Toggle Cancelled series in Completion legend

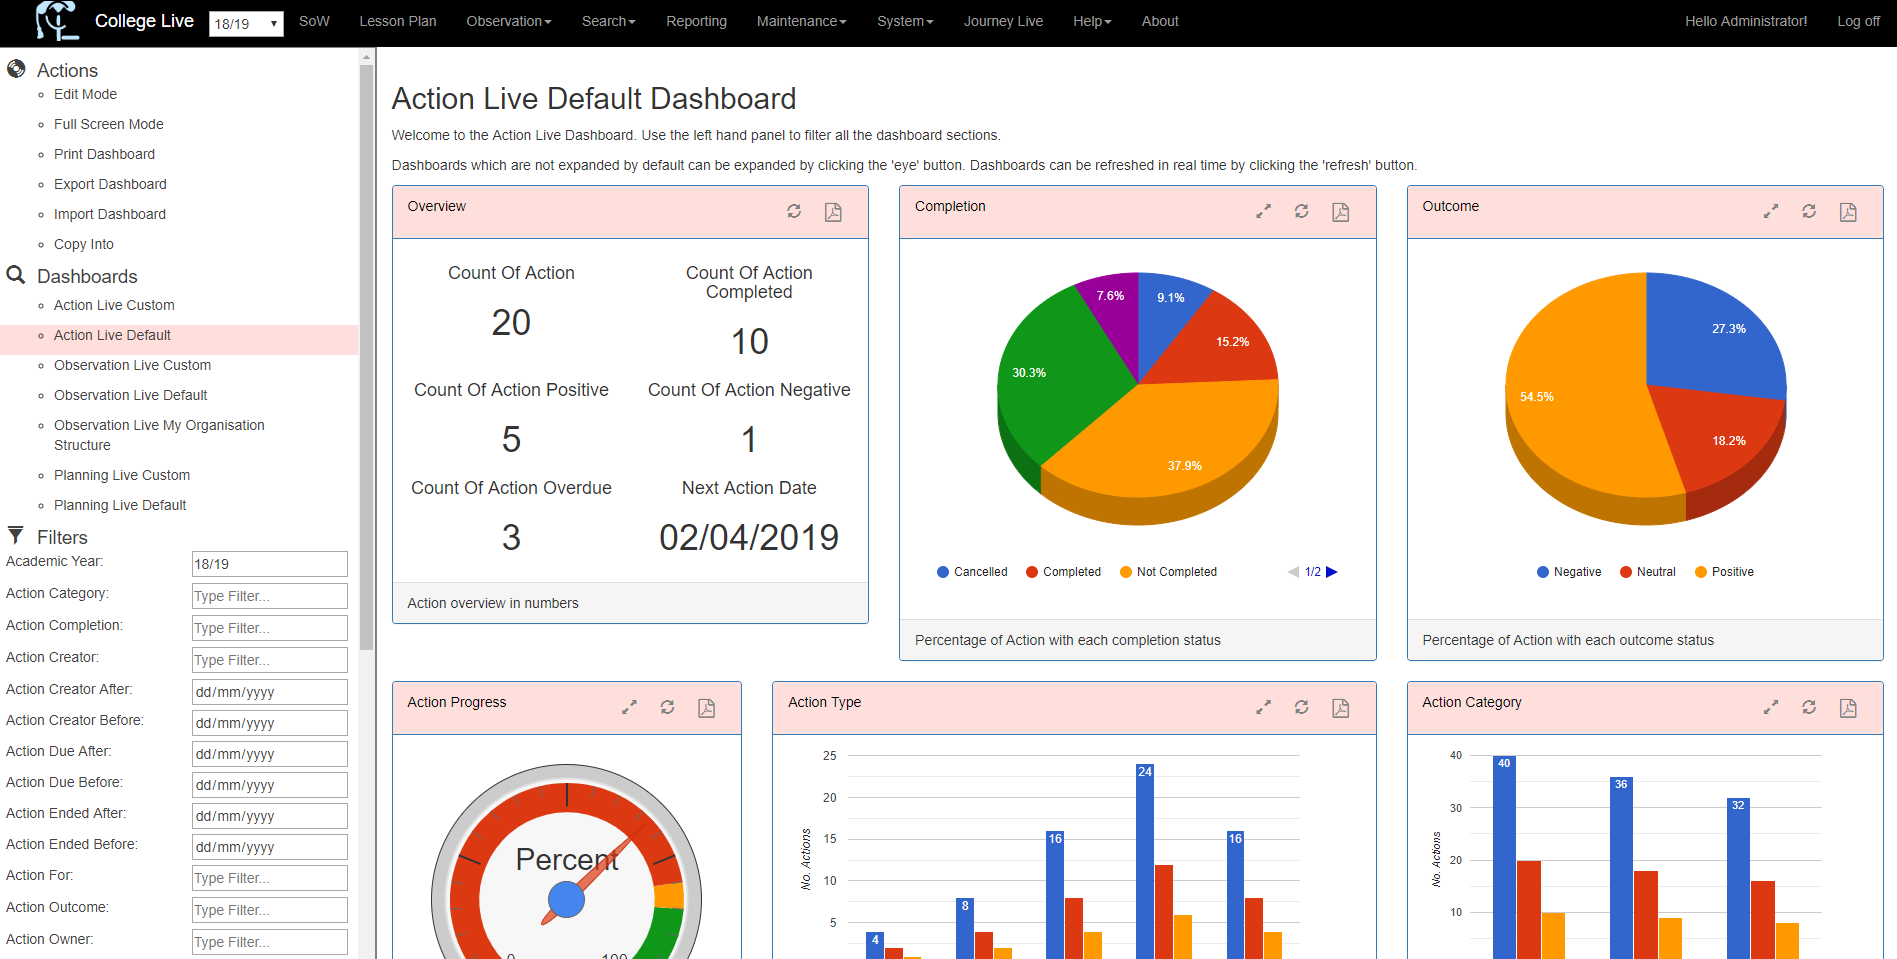972,572
